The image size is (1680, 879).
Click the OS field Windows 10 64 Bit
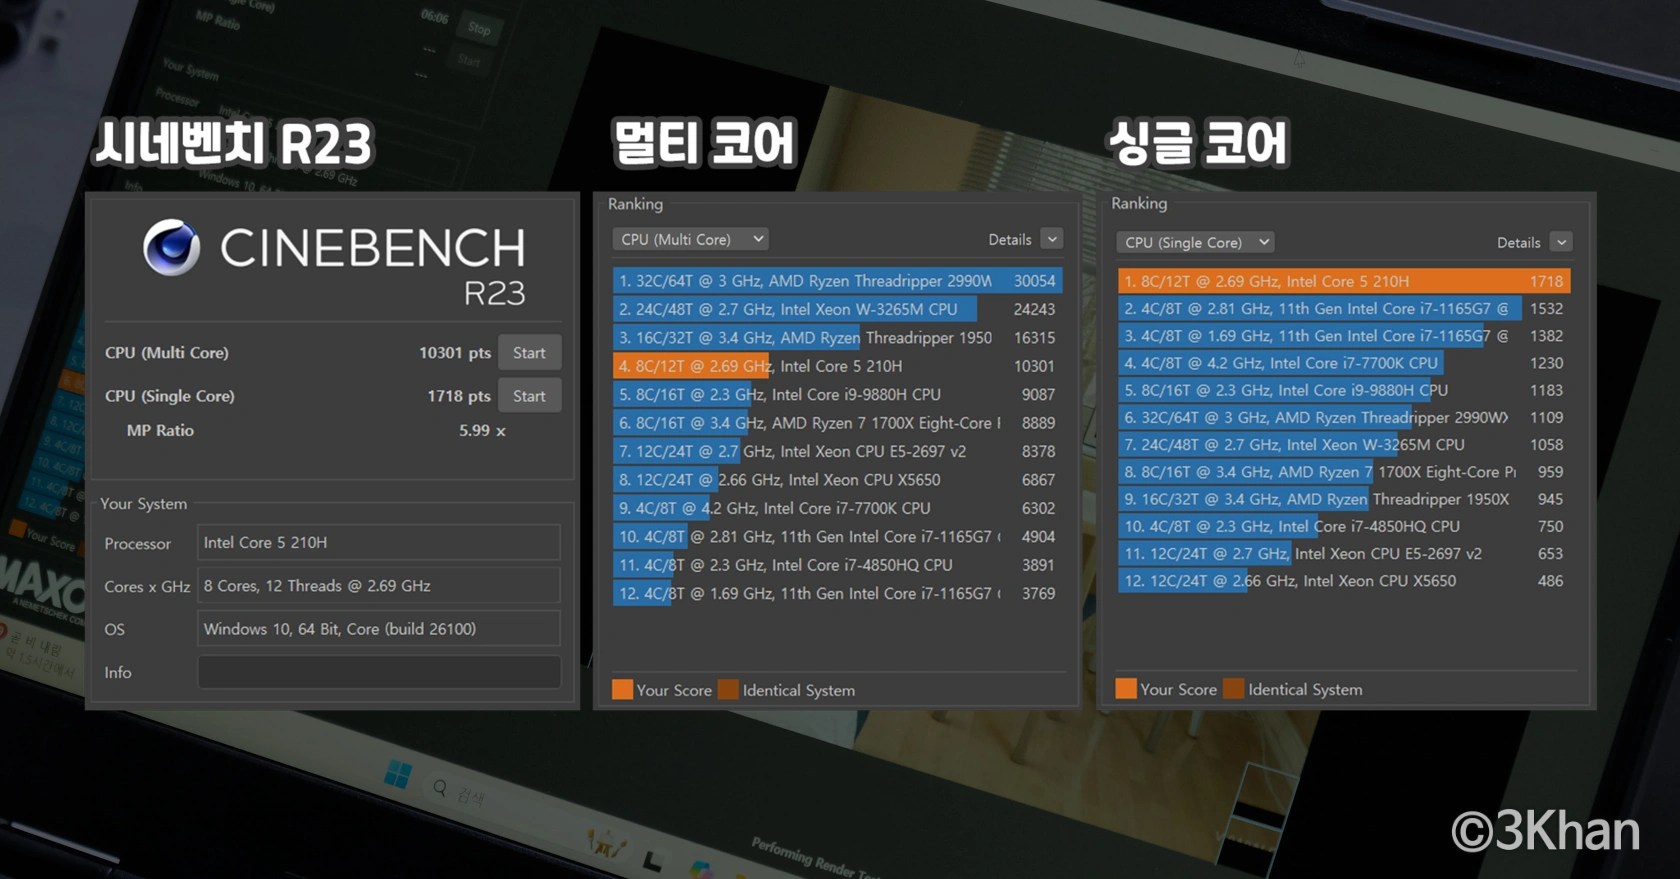[378, 629]
